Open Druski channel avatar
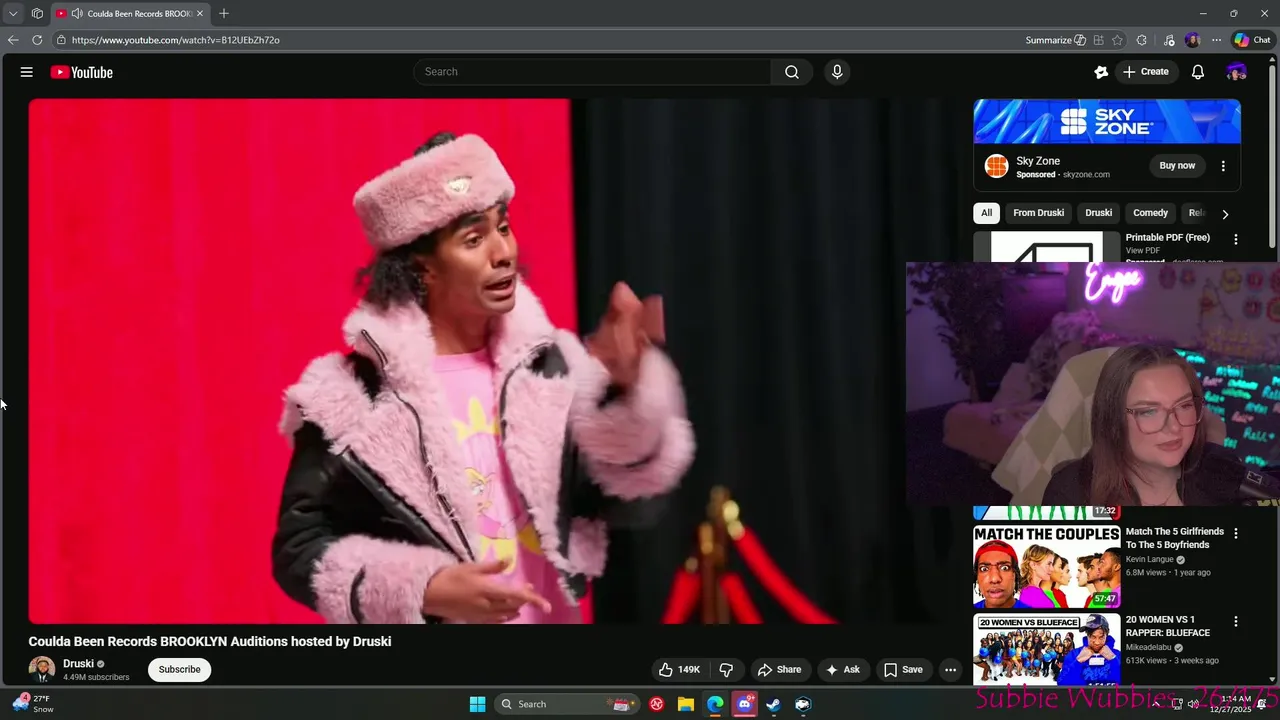 pyautogui.click(x=42, y=670)
